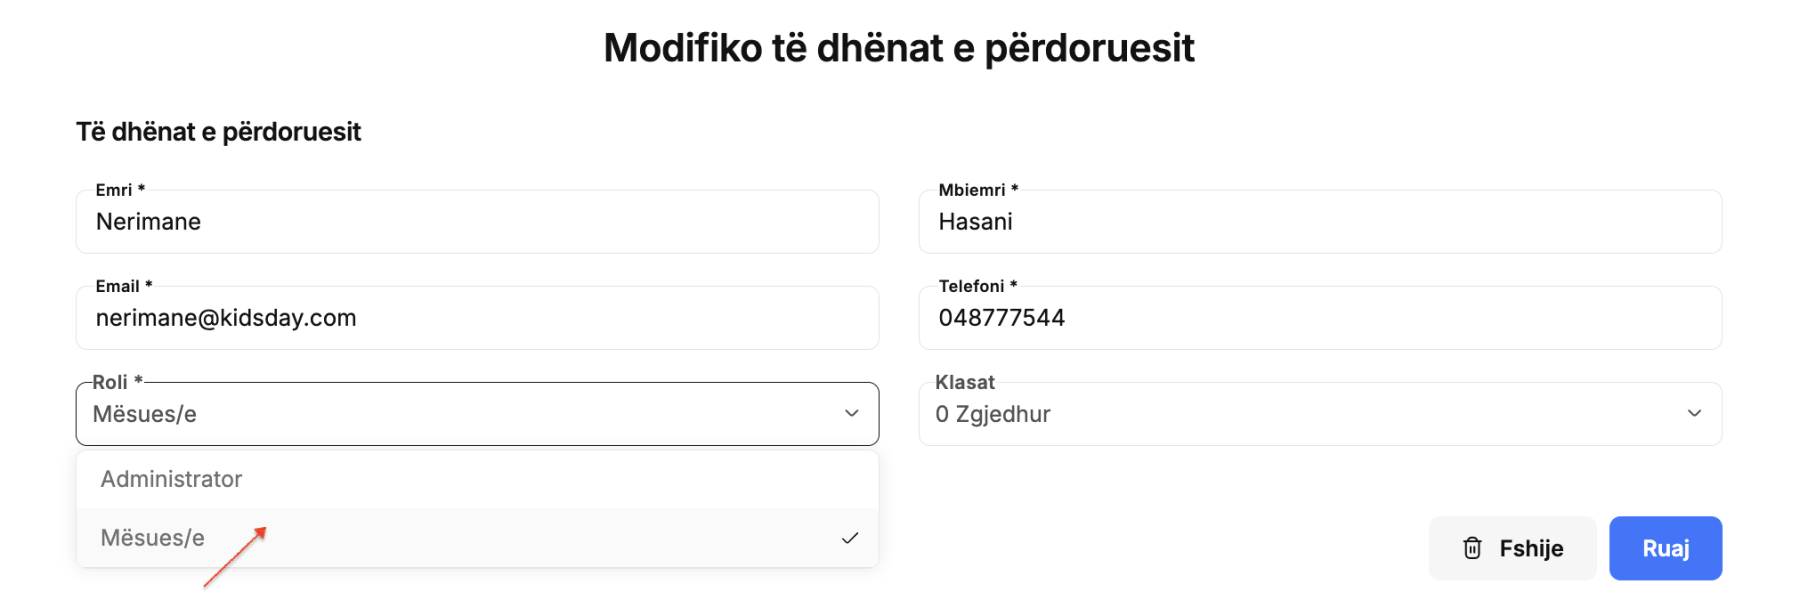
Task: Focus the Emri field containing Nerimane
Action: point(477,222)
